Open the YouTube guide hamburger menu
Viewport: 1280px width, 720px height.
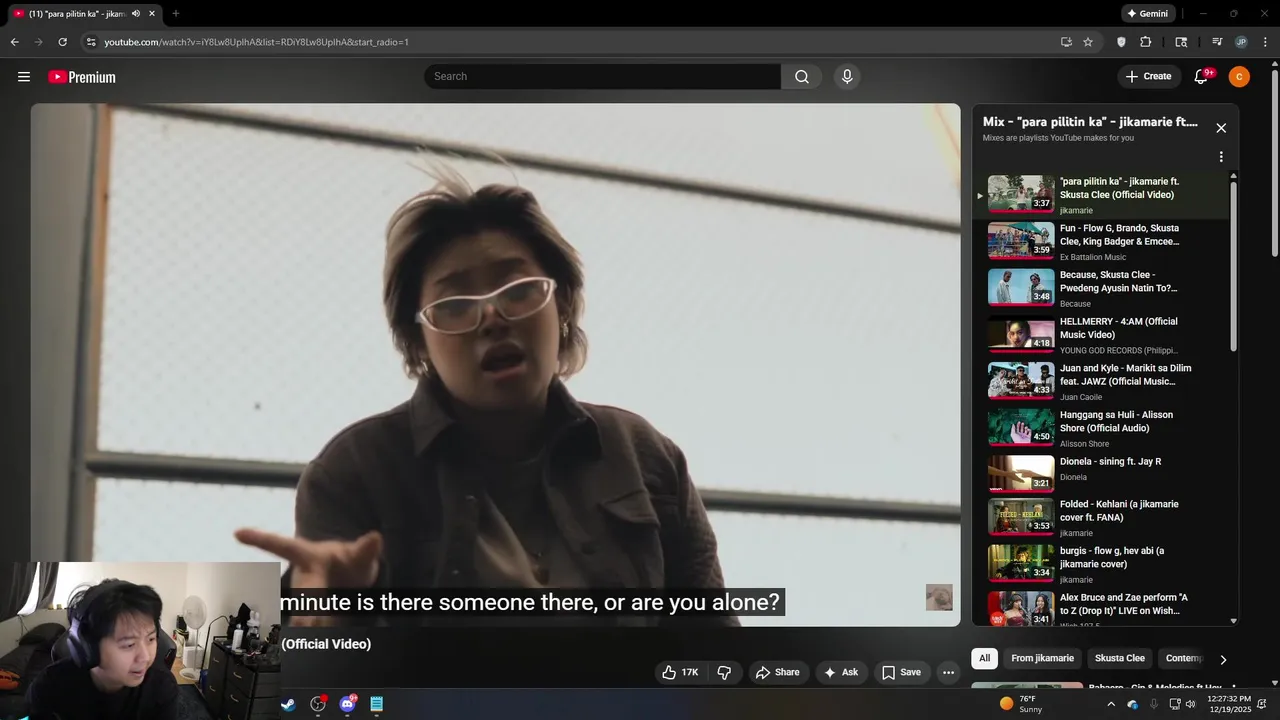[x=24, y=77]
